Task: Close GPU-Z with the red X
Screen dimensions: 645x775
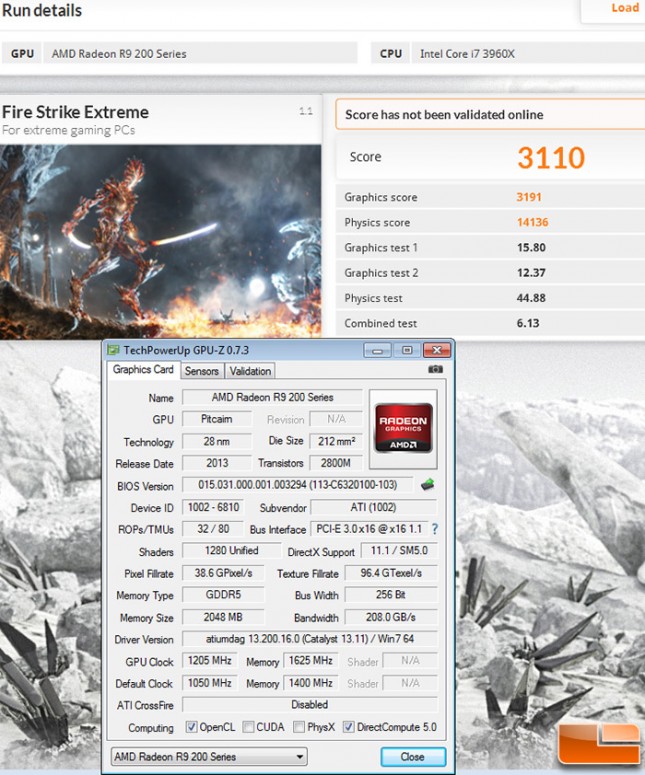Action: [436, 350]
